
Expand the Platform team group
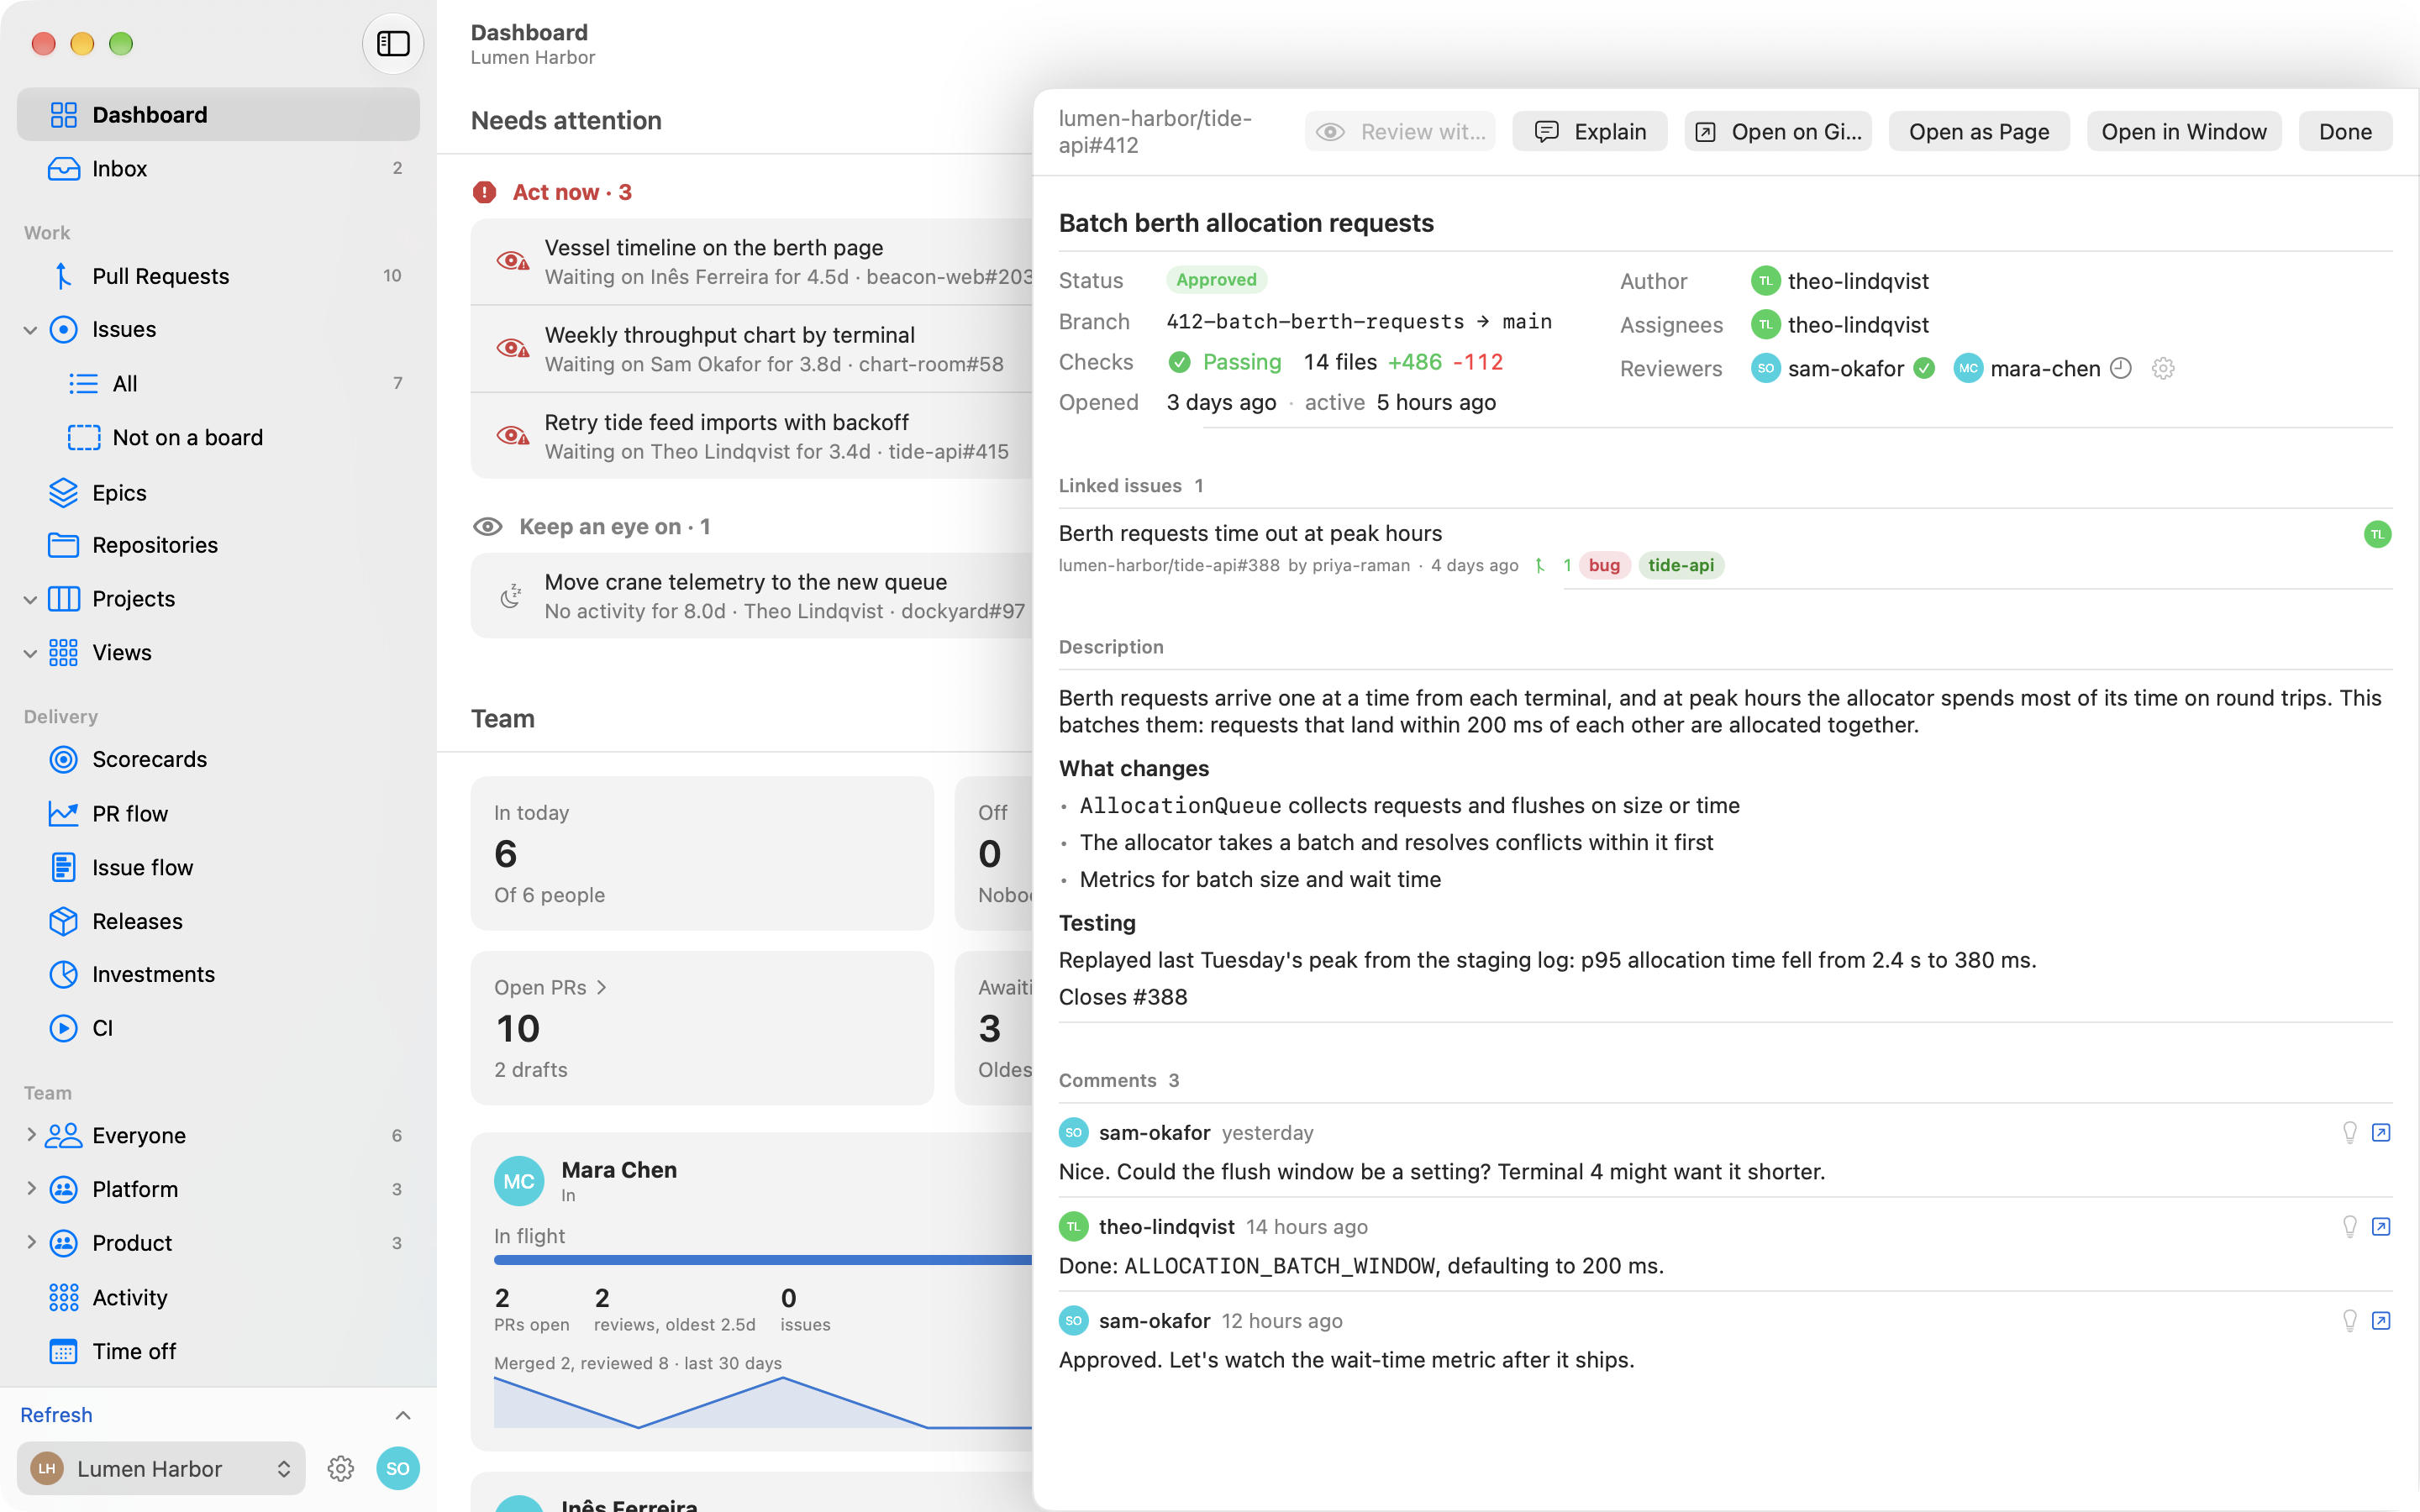[x=30, y=1188]
